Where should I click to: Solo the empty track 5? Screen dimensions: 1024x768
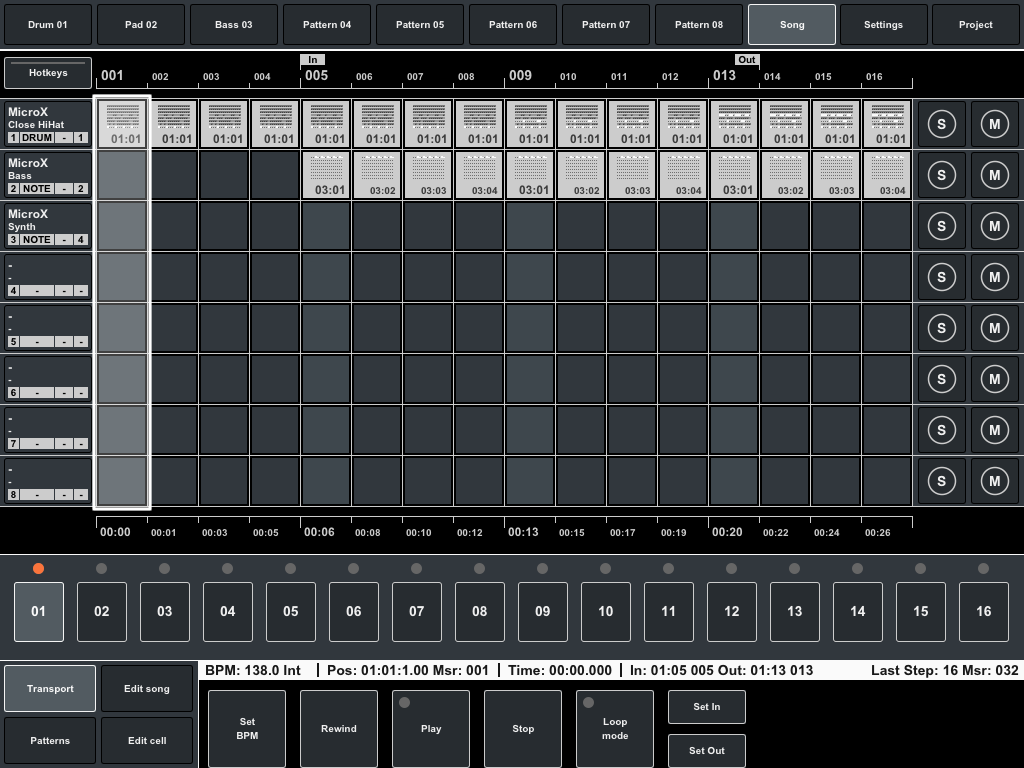tap(941, 328)
